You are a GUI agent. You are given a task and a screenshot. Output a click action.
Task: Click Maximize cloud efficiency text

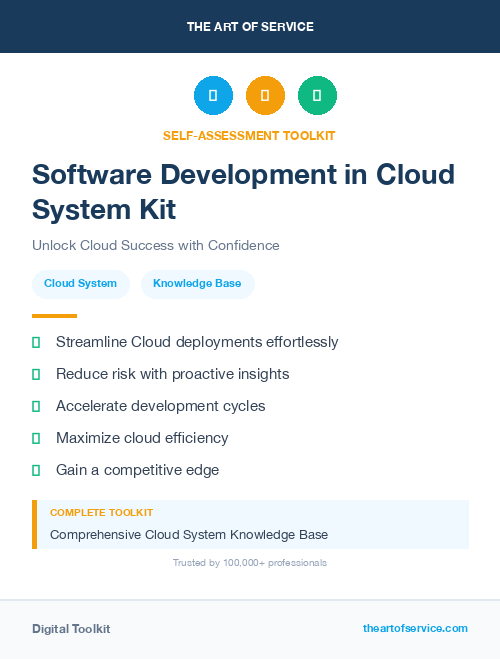click(142, 438)
